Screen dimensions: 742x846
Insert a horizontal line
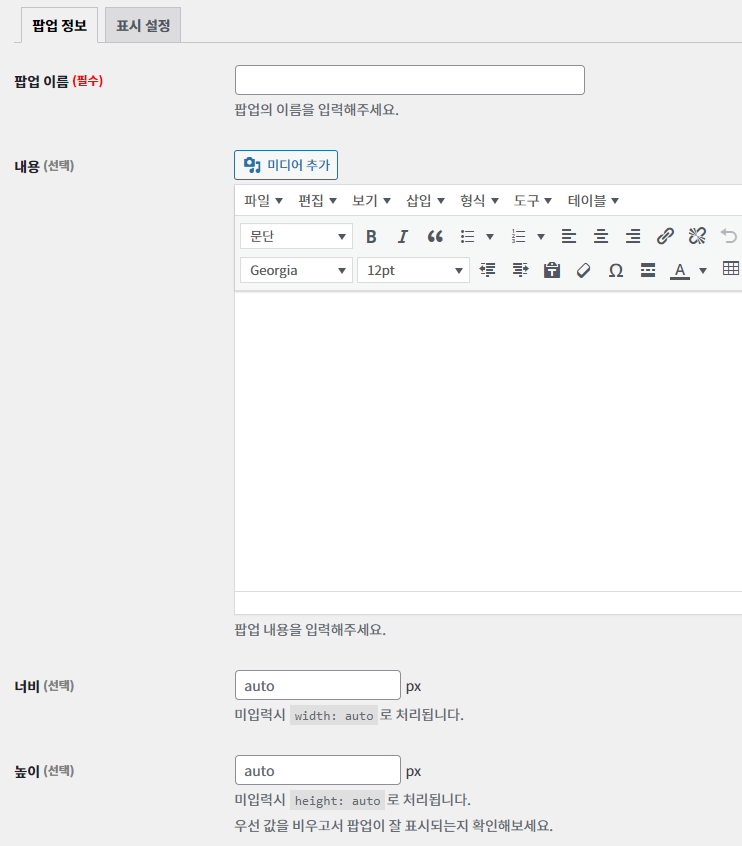(648, 270)
